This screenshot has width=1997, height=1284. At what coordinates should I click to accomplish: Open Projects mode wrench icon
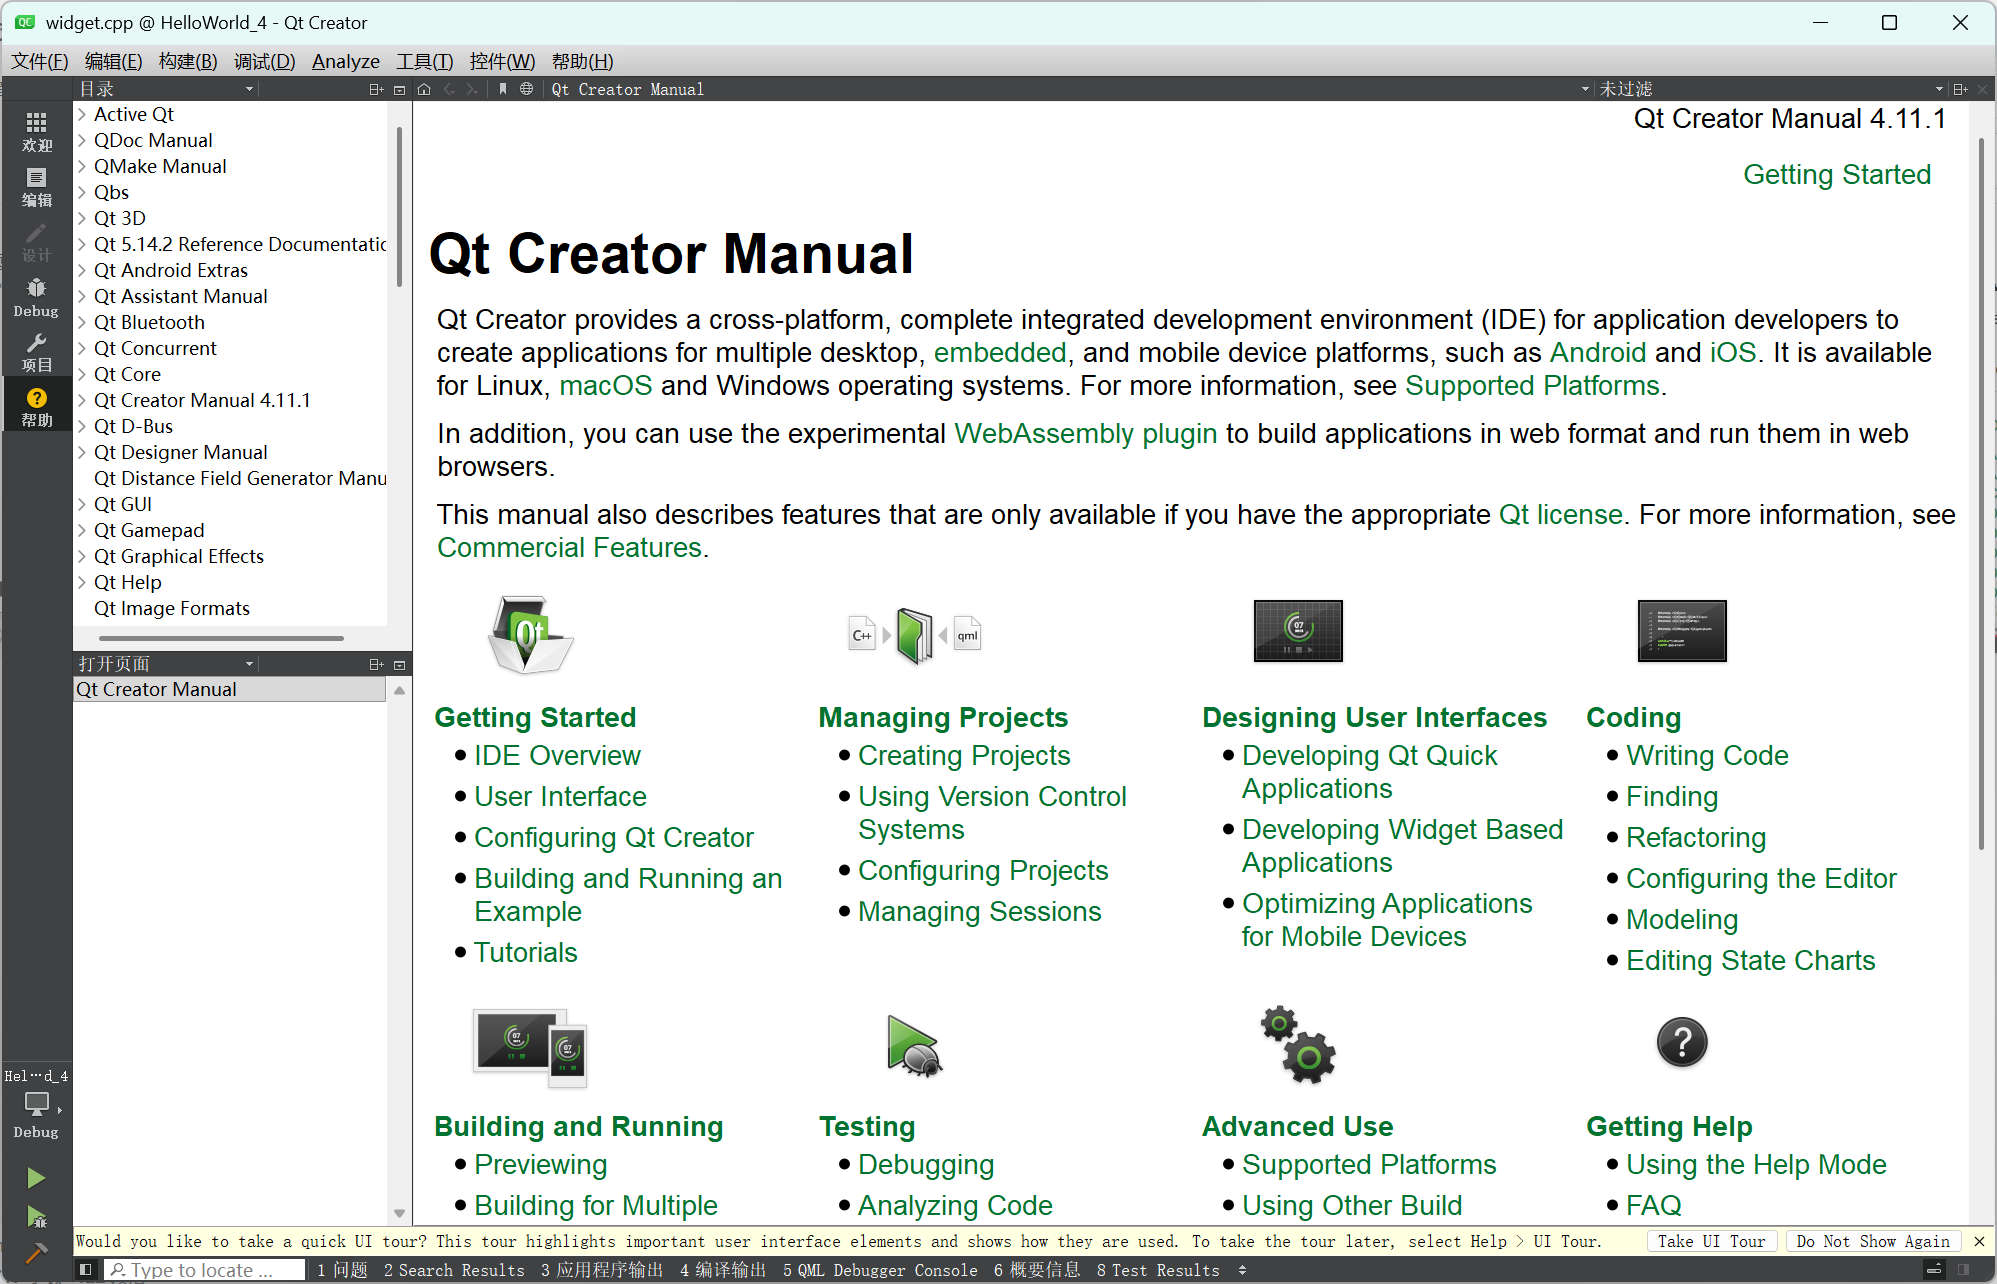pyautogui.click(x=36, y=352)
